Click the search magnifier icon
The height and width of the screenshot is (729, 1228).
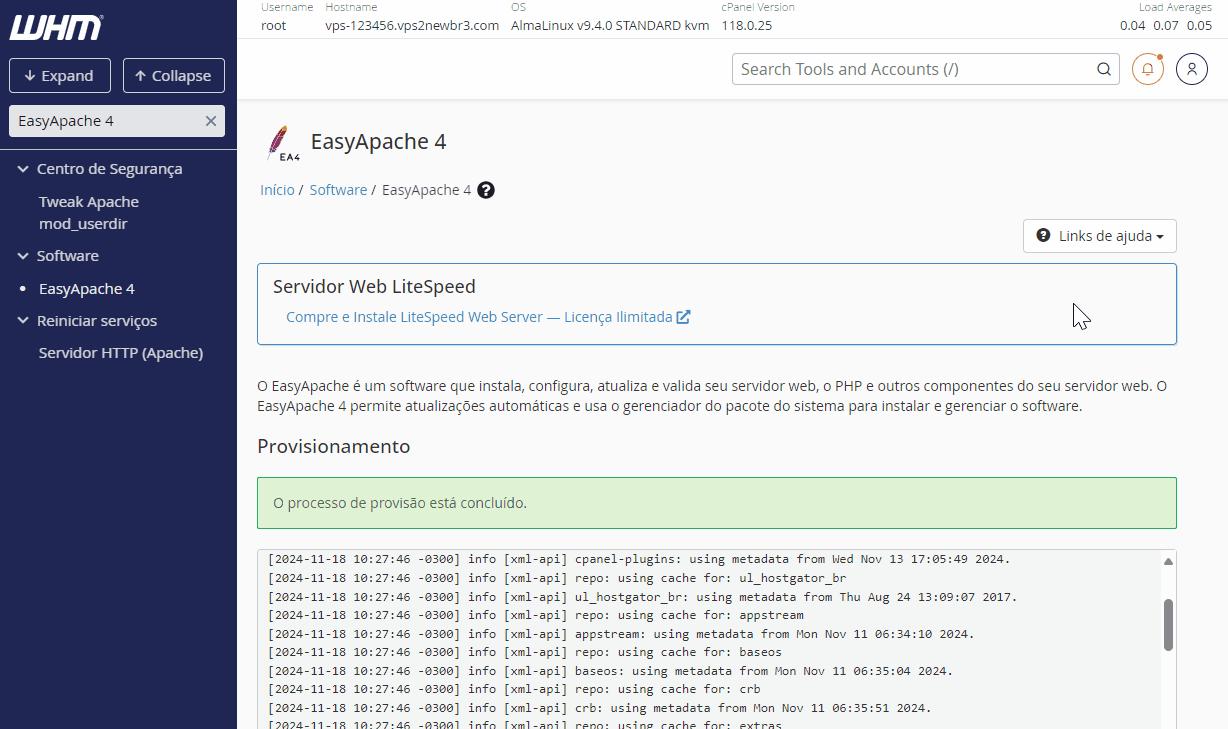point(1104,69)
